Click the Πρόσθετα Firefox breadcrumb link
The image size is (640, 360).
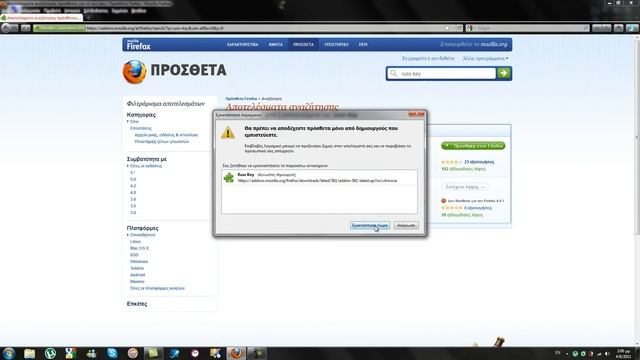click(x=241, y=99)
